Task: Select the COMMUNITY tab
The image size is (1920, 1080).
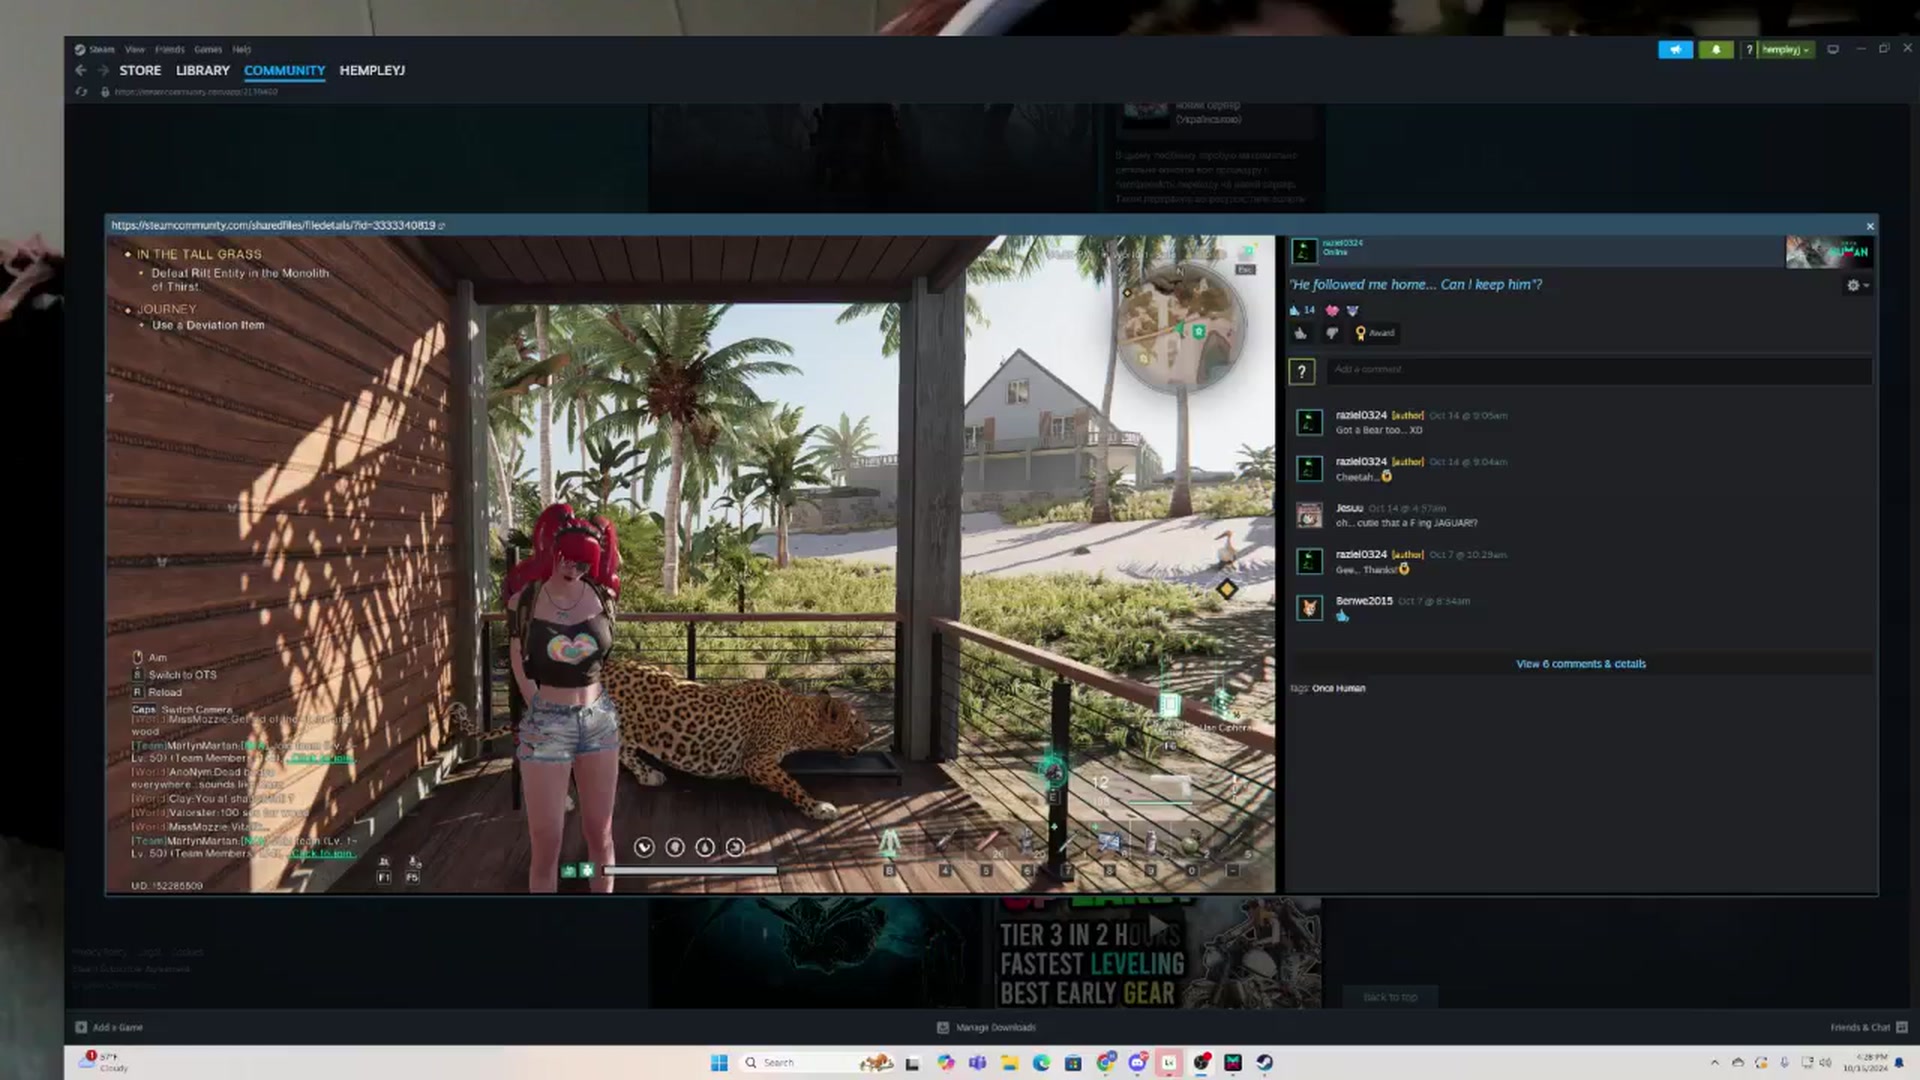Action: (x=285, y=71)
